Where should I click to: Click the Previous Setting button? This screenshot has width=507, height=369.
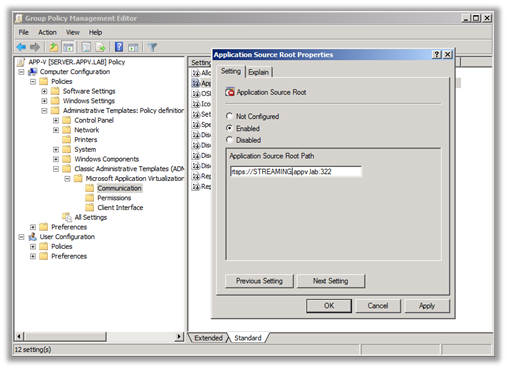(259, 281)
